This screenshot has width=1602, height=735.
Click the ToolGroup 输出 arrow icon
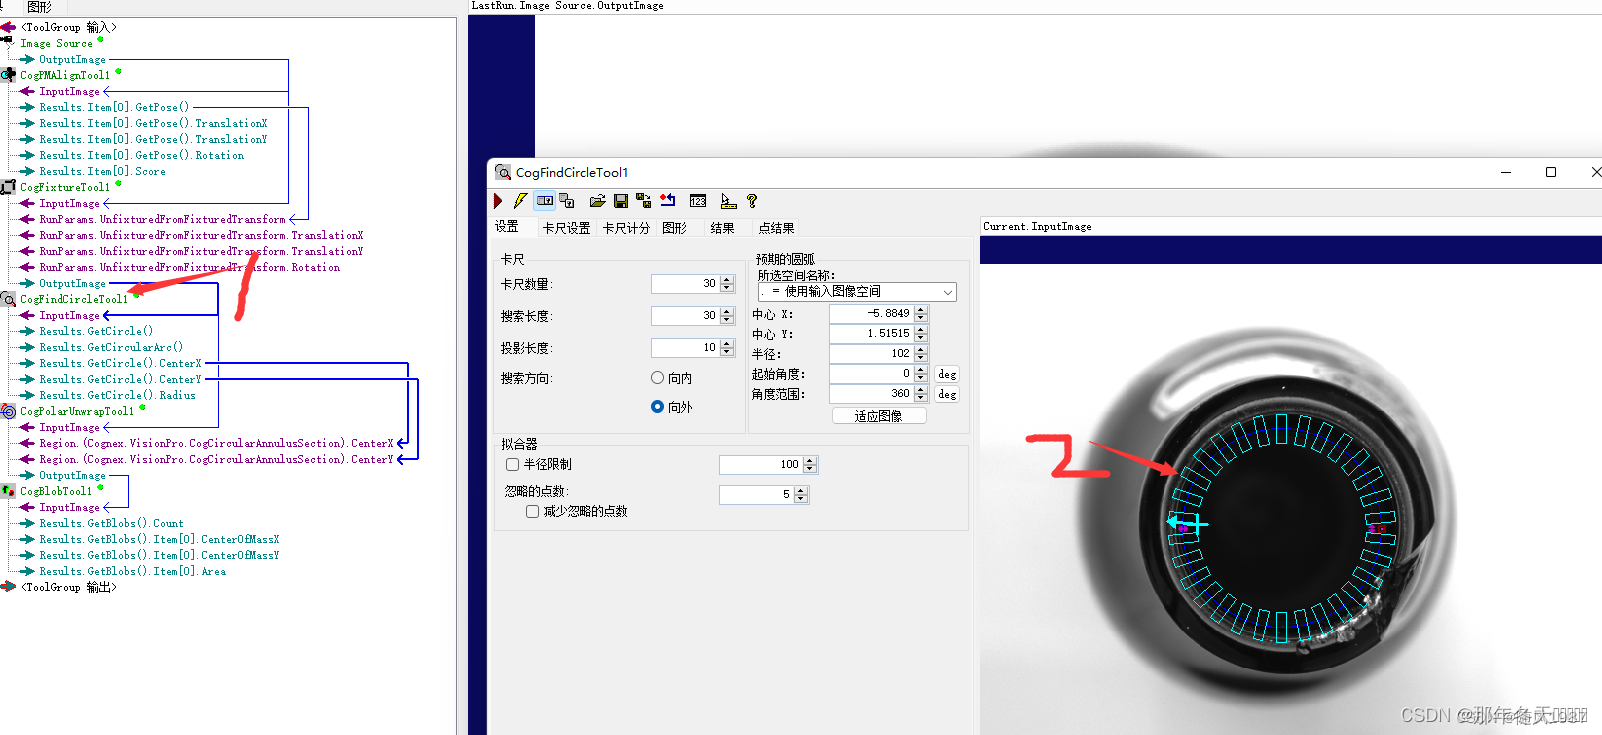pos(8,587)
